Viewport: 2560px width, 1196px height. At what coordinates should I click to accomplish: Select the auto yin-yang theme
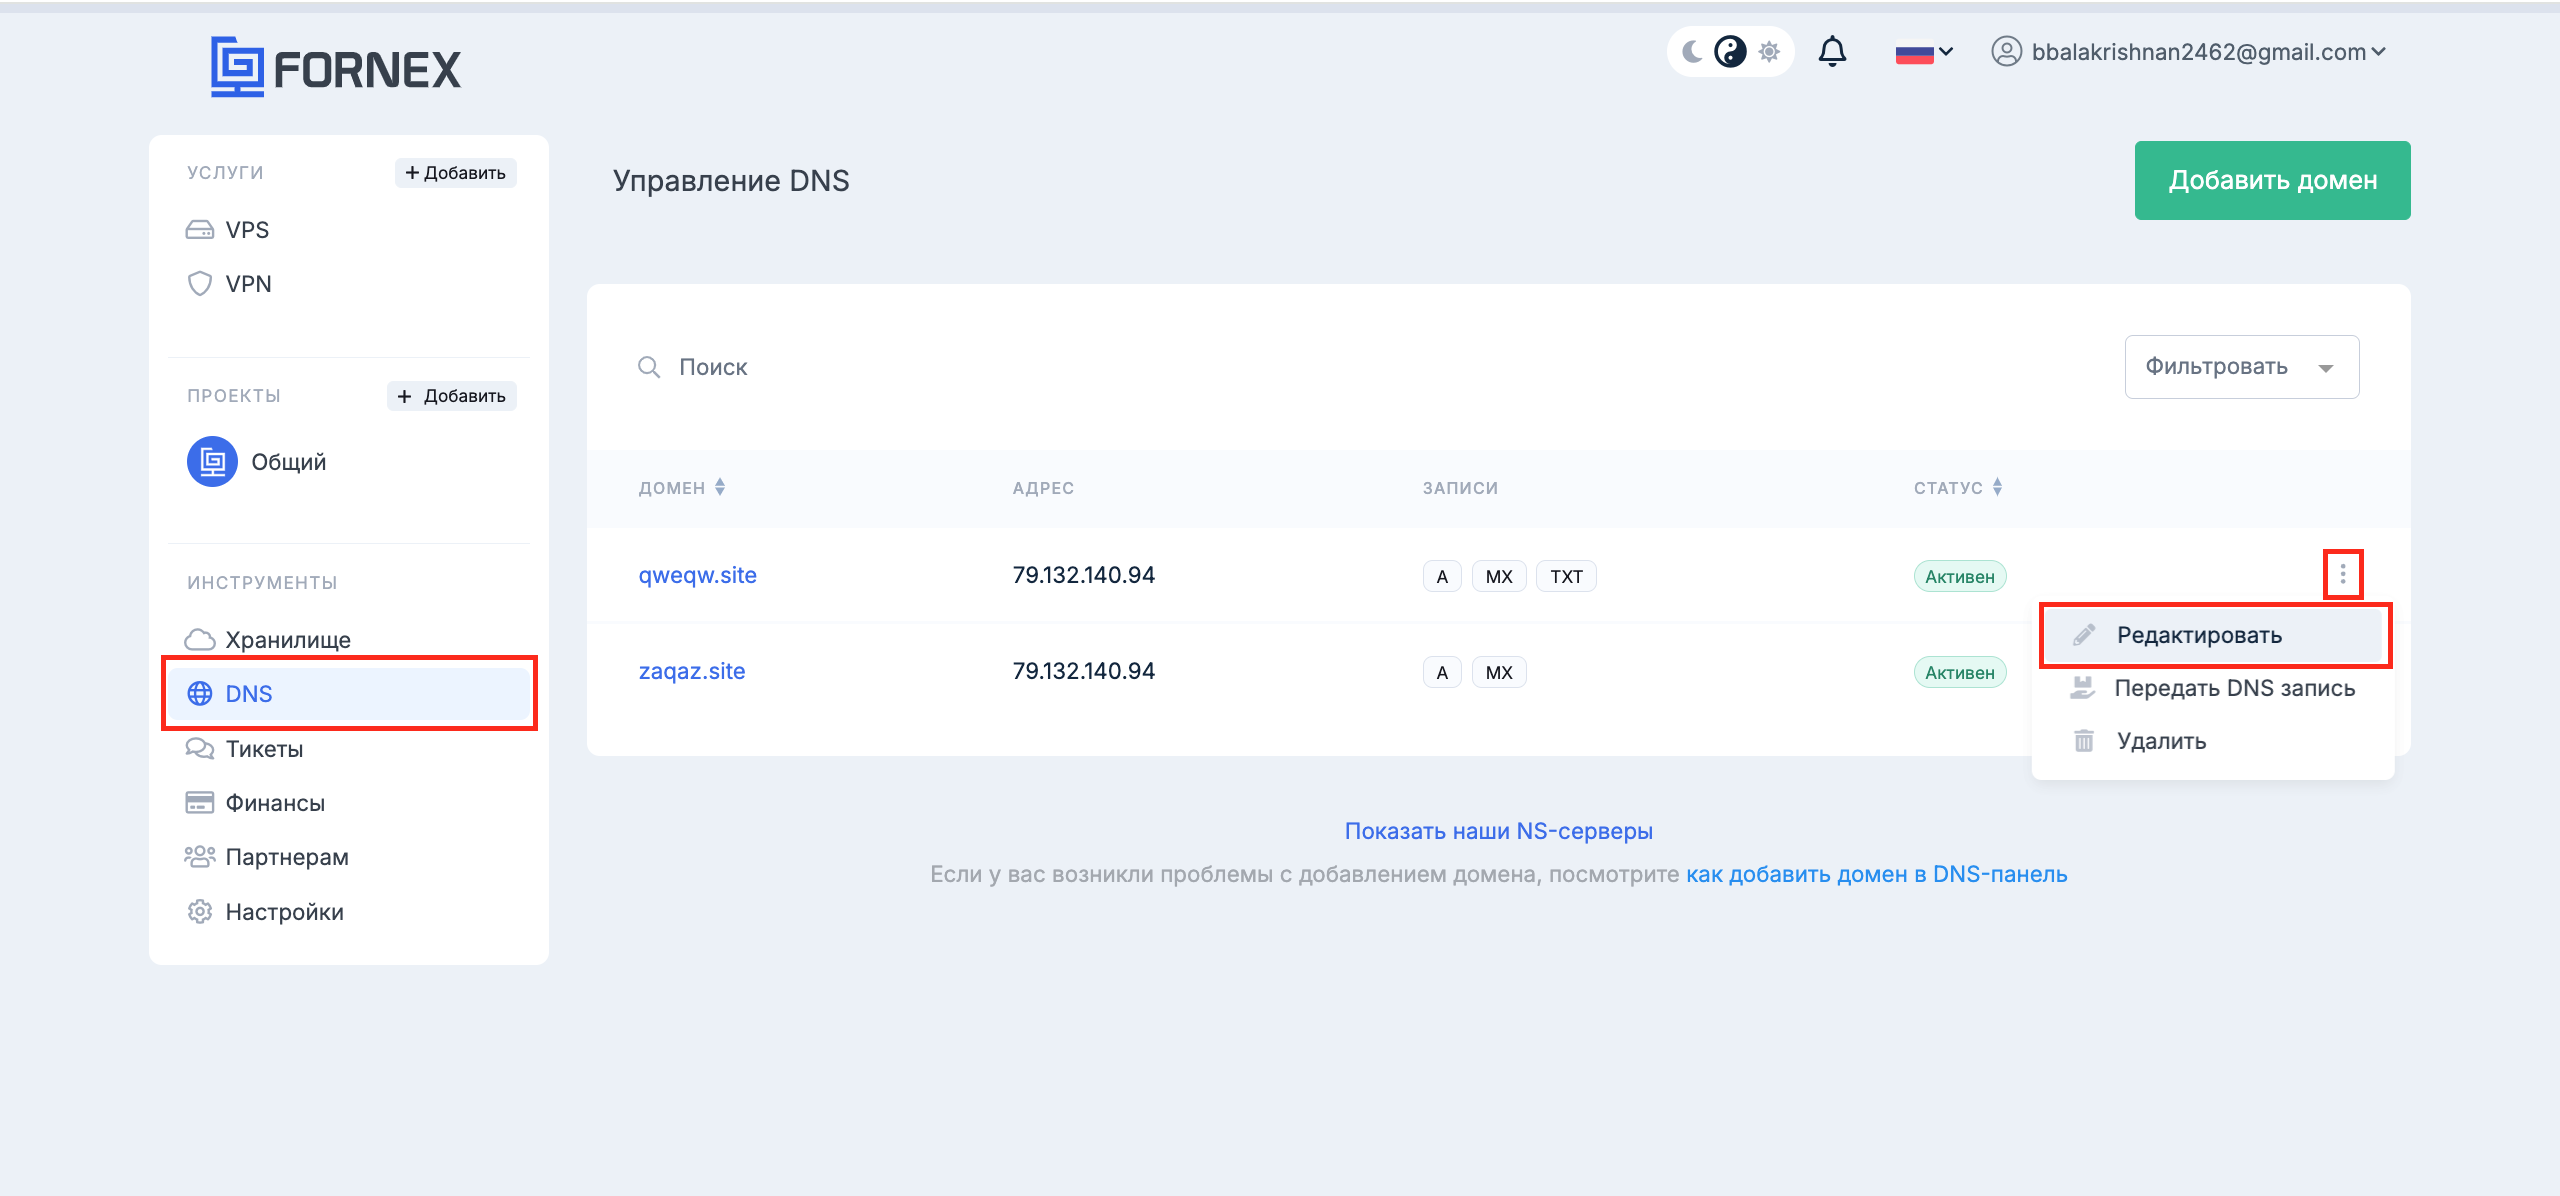coord(1730,52)
